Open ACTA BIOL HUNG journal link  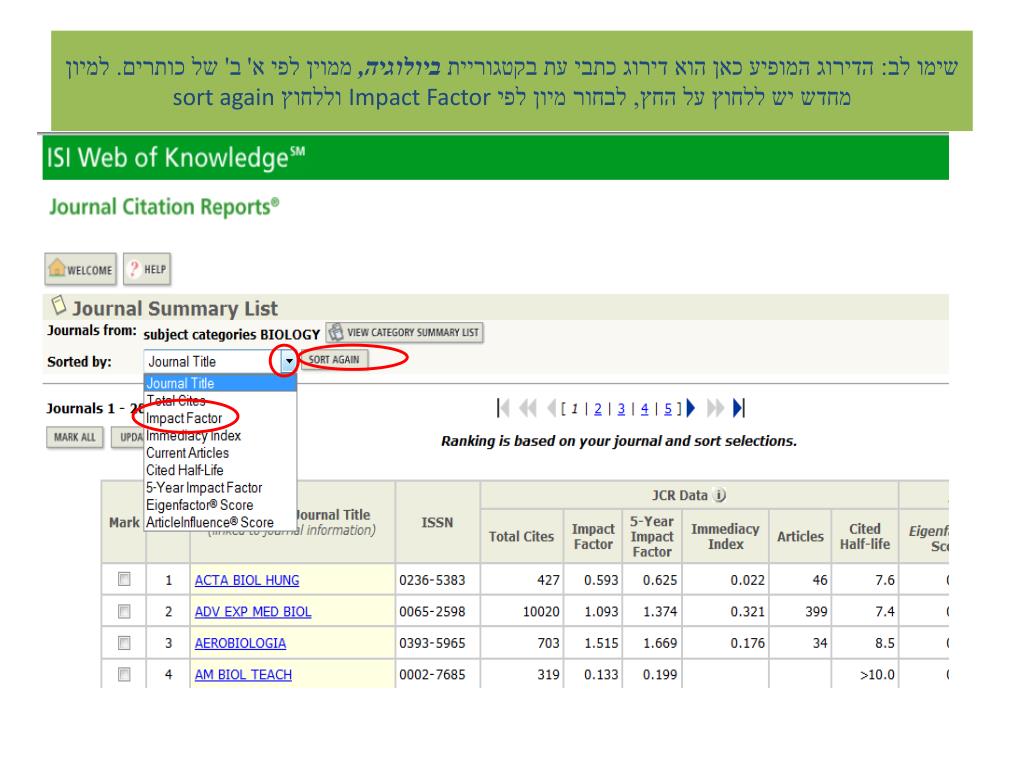pos(247,580)
